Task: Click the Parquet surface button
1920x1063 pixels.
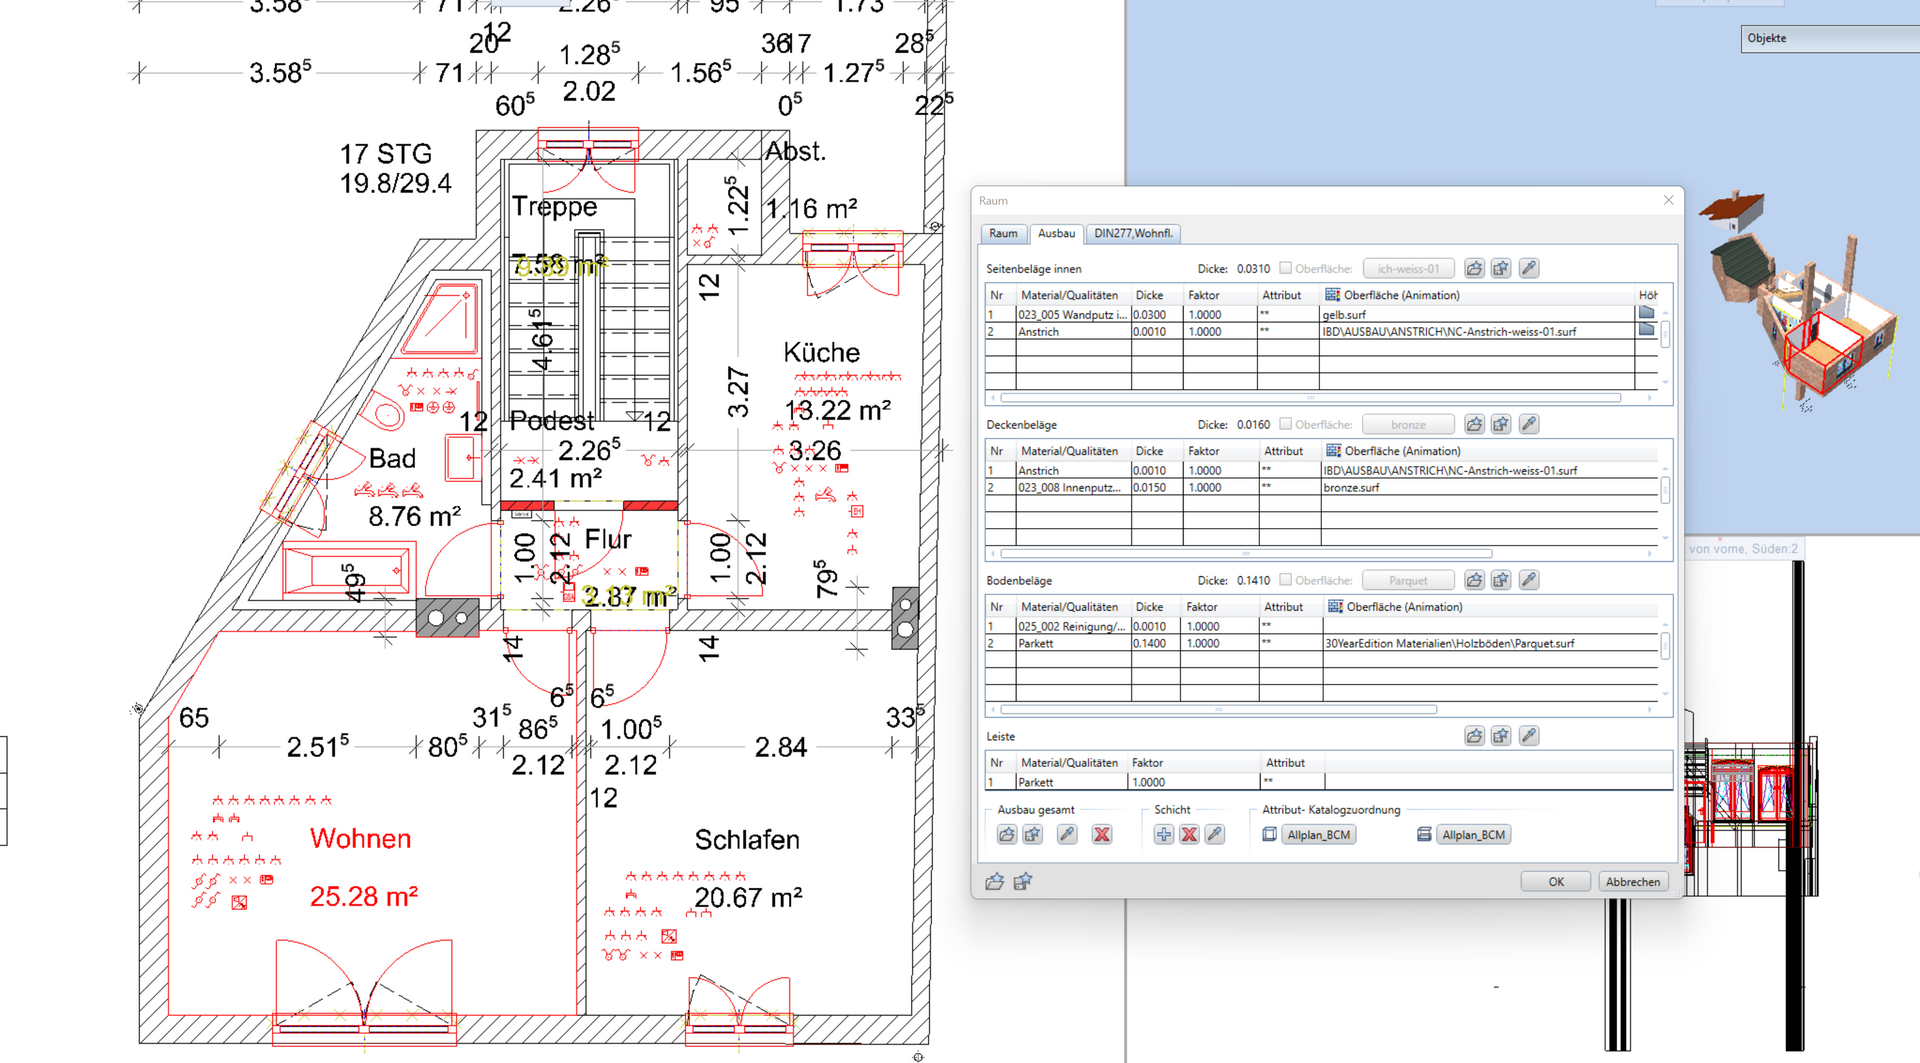Action: [x=1408, y=580]
